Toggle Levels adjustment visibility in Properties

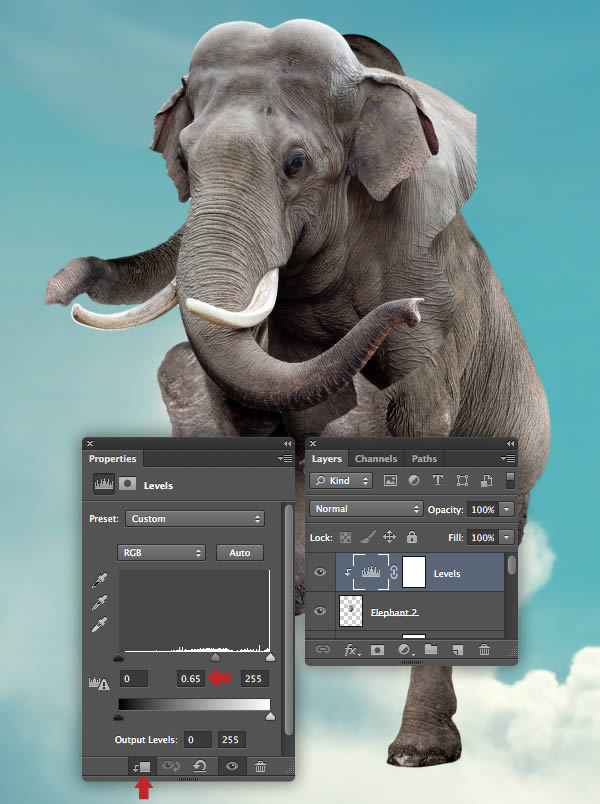pos(232,766)
